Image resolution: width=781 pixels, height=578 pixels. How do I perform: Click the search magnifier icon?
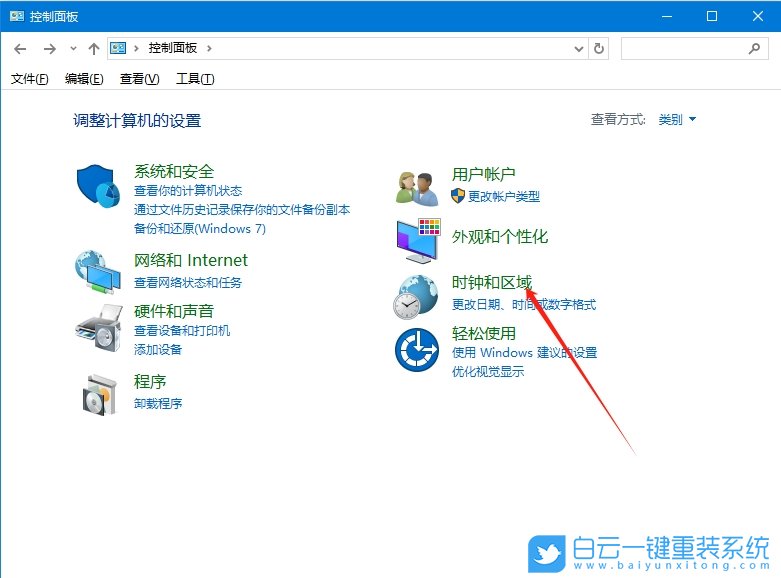[x=754, y=48]
